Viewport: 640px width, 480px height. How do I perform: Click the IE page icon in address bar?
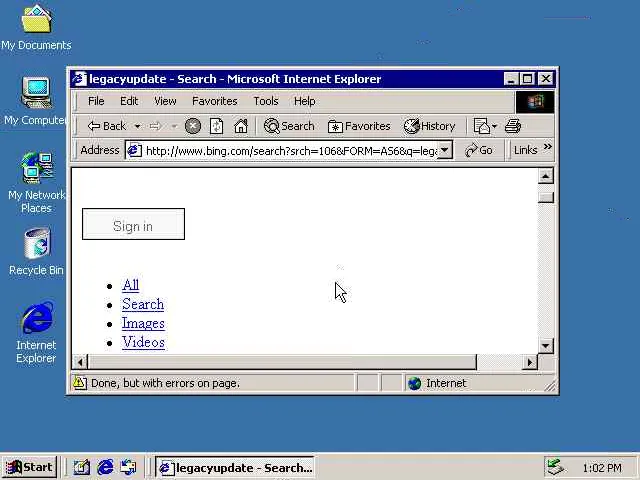[134, 151]
